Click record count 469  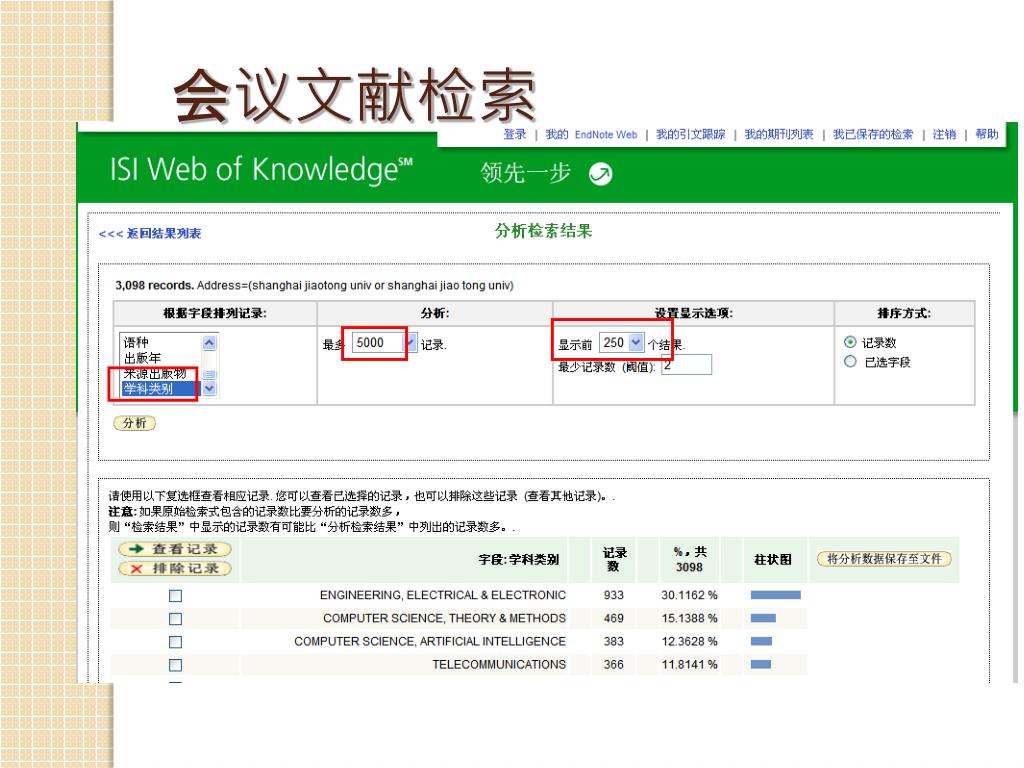(x=613, y=618)
